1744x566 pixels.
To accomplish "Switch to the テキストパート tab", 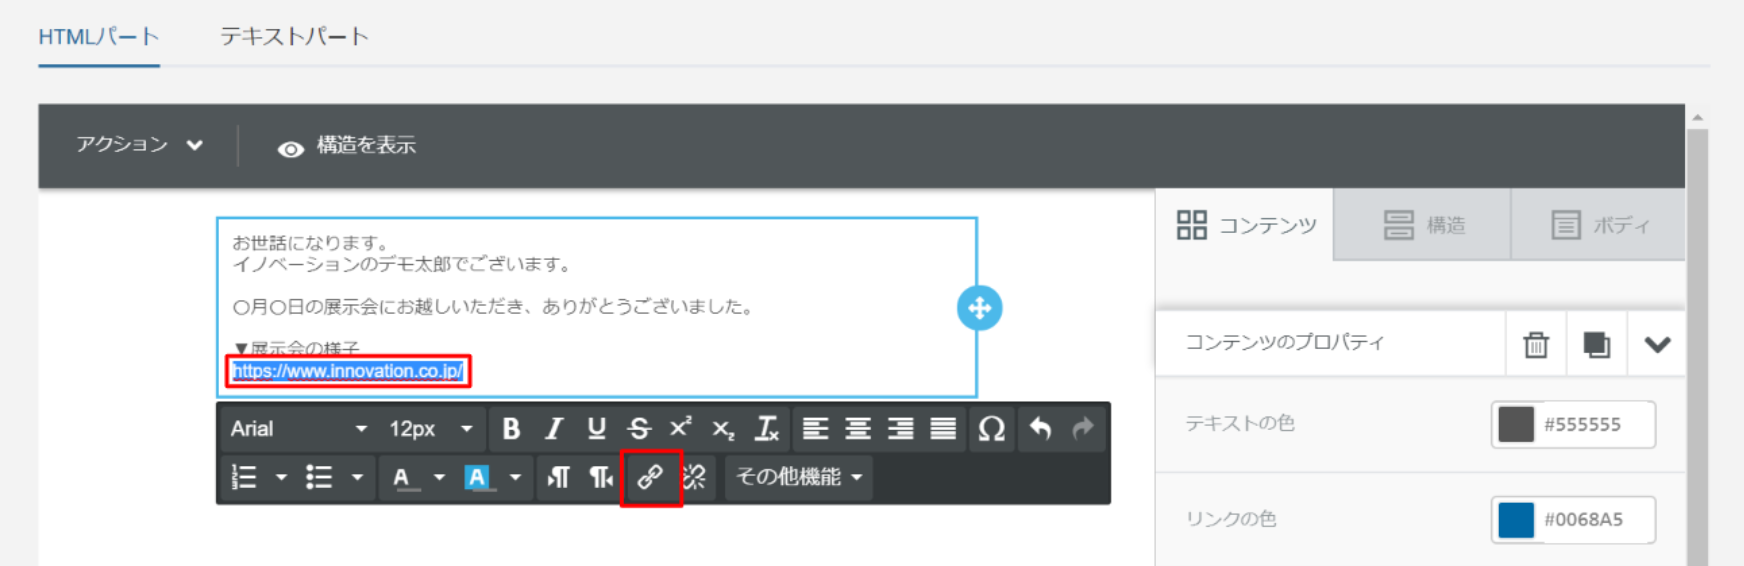I will tap(295, 37).
